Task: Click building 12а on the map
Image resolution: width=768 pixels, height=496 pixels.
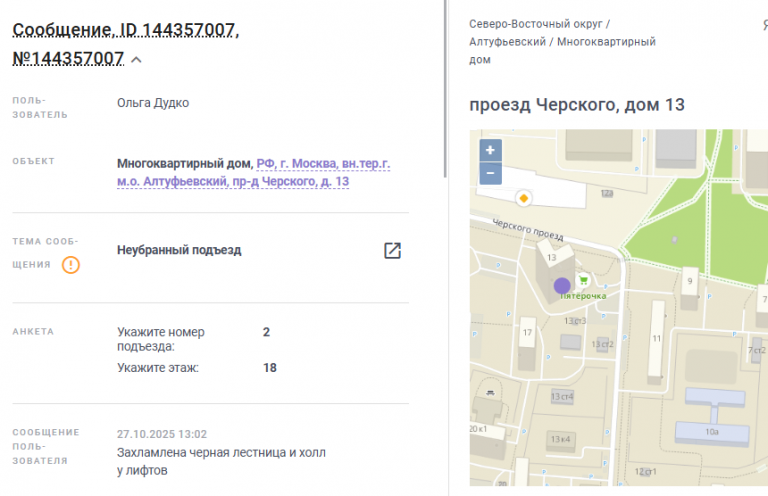Action: (607, 193)
